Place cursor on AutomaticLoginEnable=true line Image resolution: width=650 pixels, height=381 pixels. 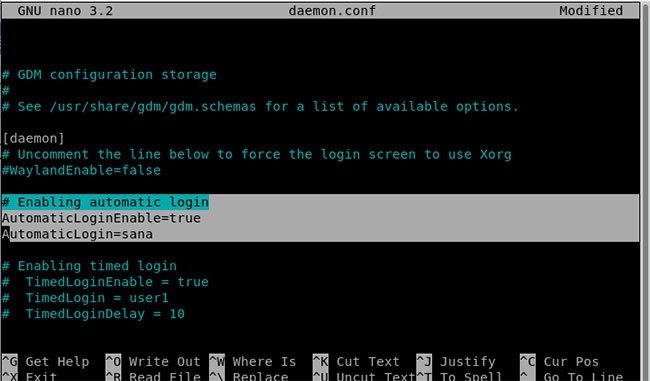tap(102, 218)
